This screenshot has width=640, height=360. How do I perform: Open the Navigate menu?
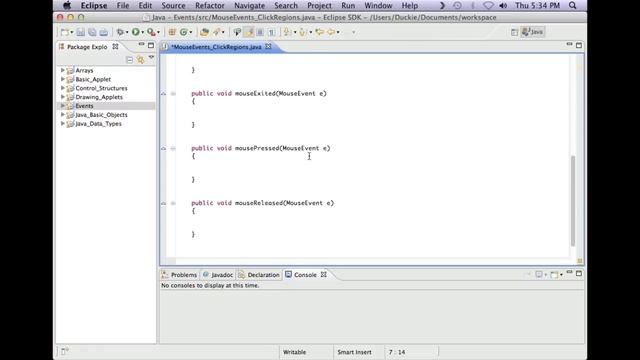click(249, 6)
